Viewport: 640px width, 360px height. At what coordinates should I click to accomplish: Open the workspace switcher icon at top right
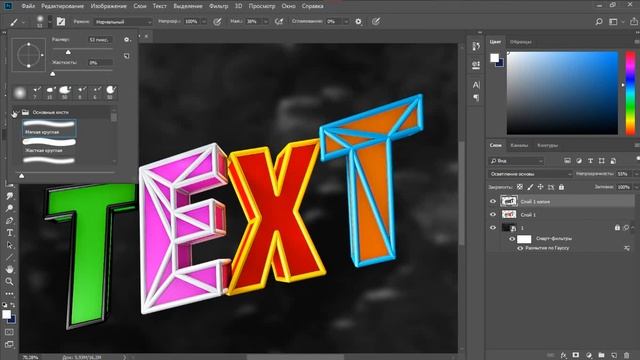click(613, 22)
